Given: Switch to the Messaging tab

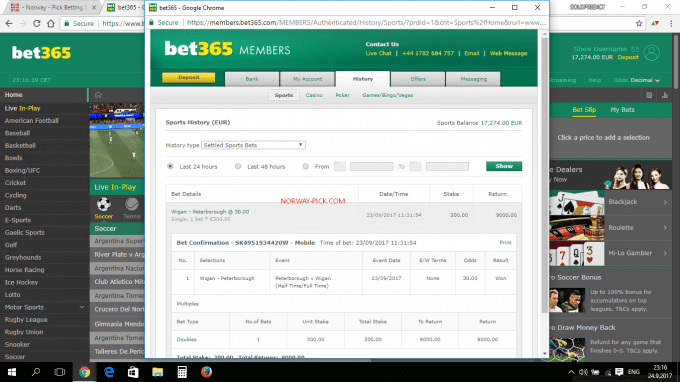Looking at the screenshot, I should coord(473,79).
